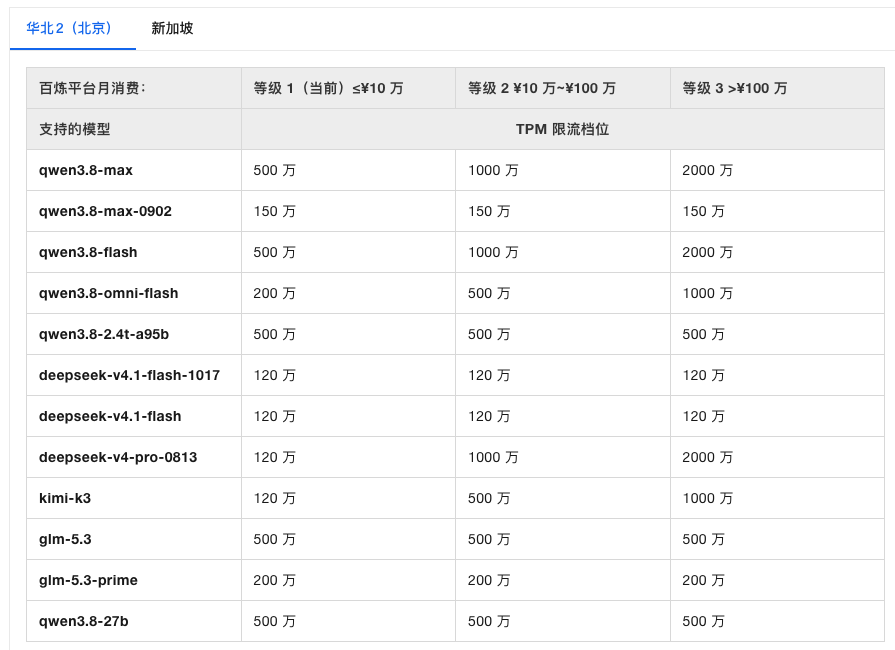
Task: Click the 等级 2 ¥10 万~¥100 万 header
Action: point(542,88)
